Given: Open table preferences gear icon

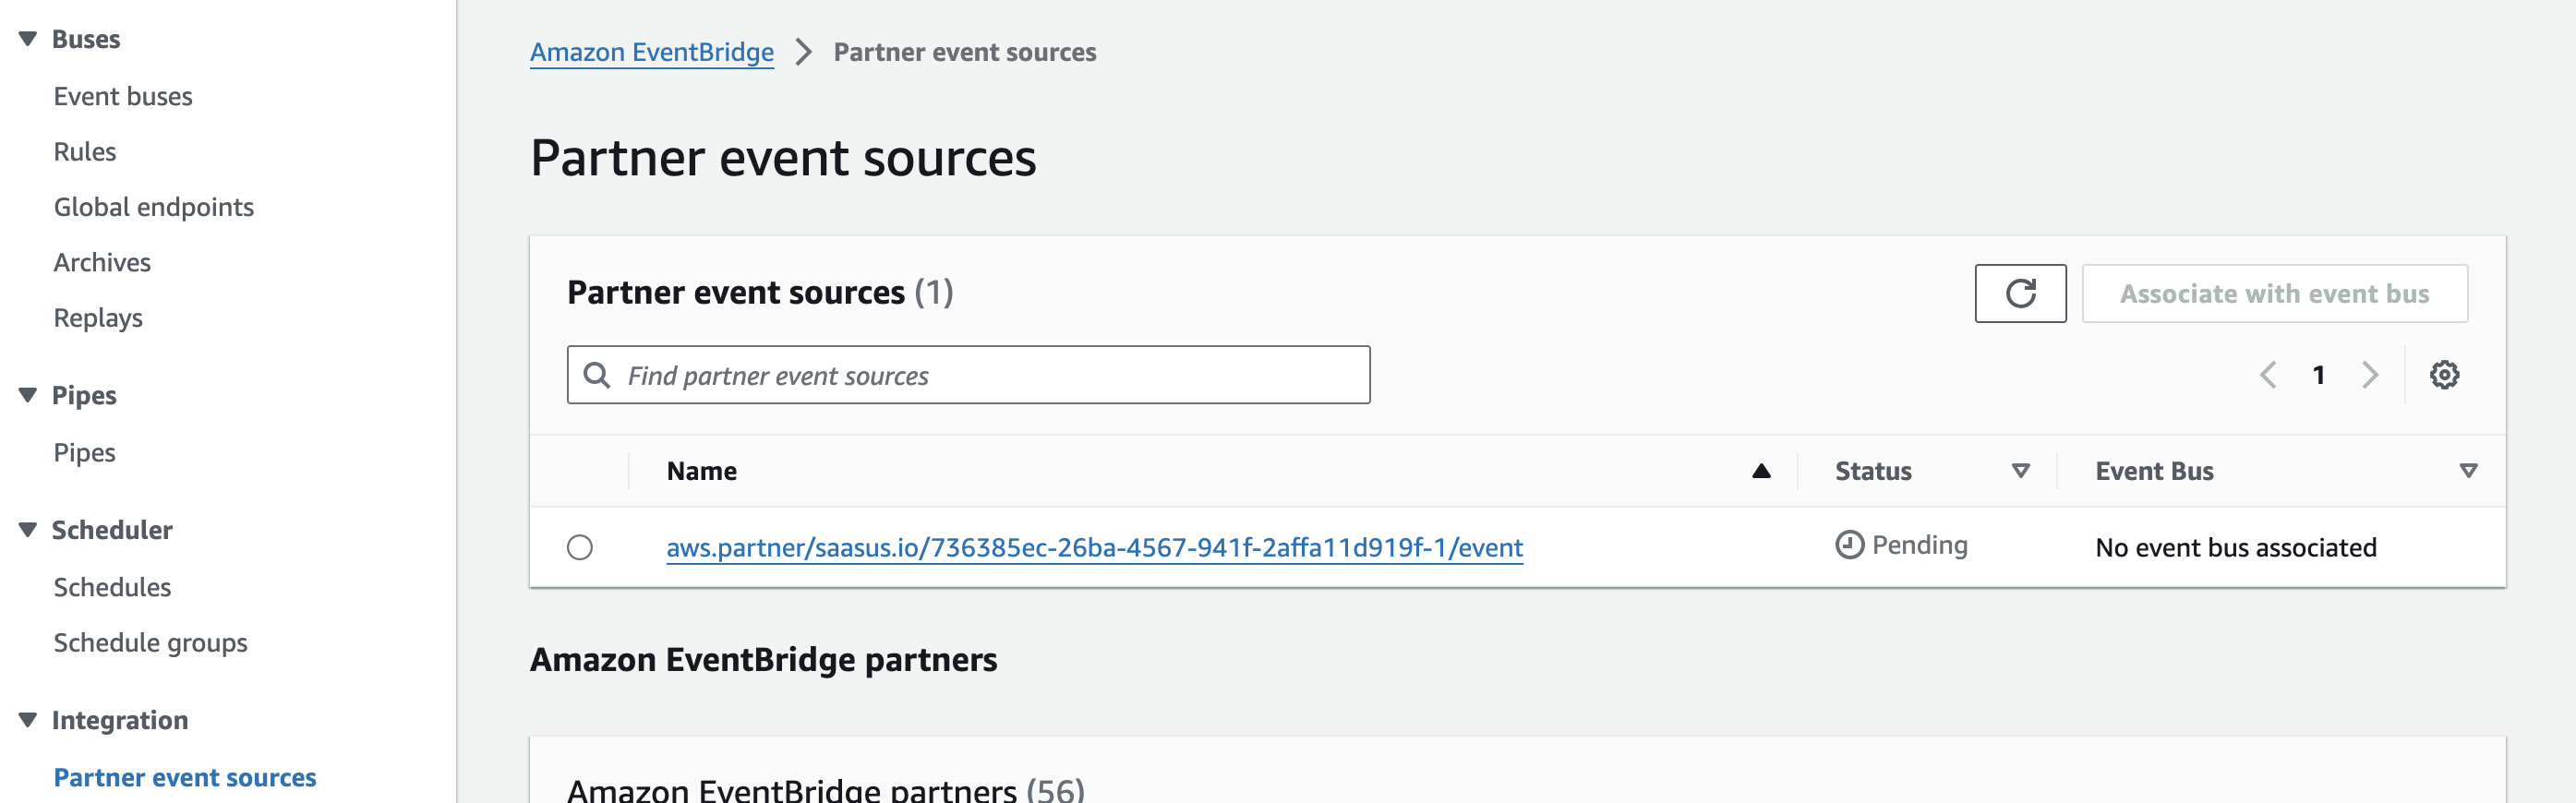Looking at the screenshot, I should point(2444,375).
